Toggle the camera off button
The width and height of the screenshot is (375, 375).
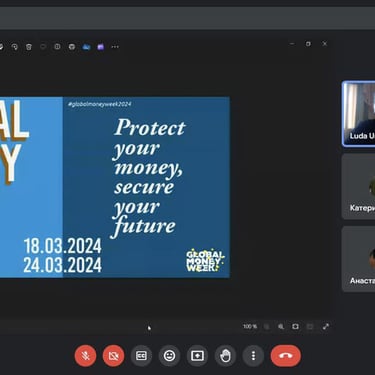coord(113,356)
